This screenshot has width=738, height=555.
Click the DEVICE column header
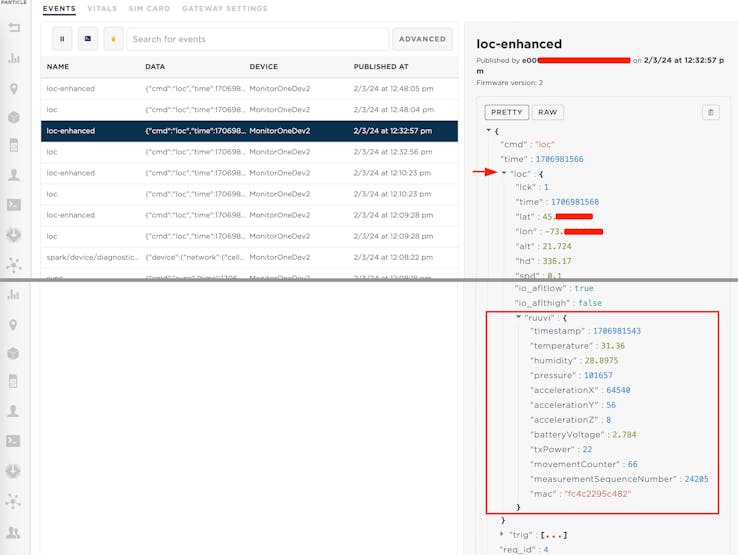pyautogui.click(x=264, y=67)
